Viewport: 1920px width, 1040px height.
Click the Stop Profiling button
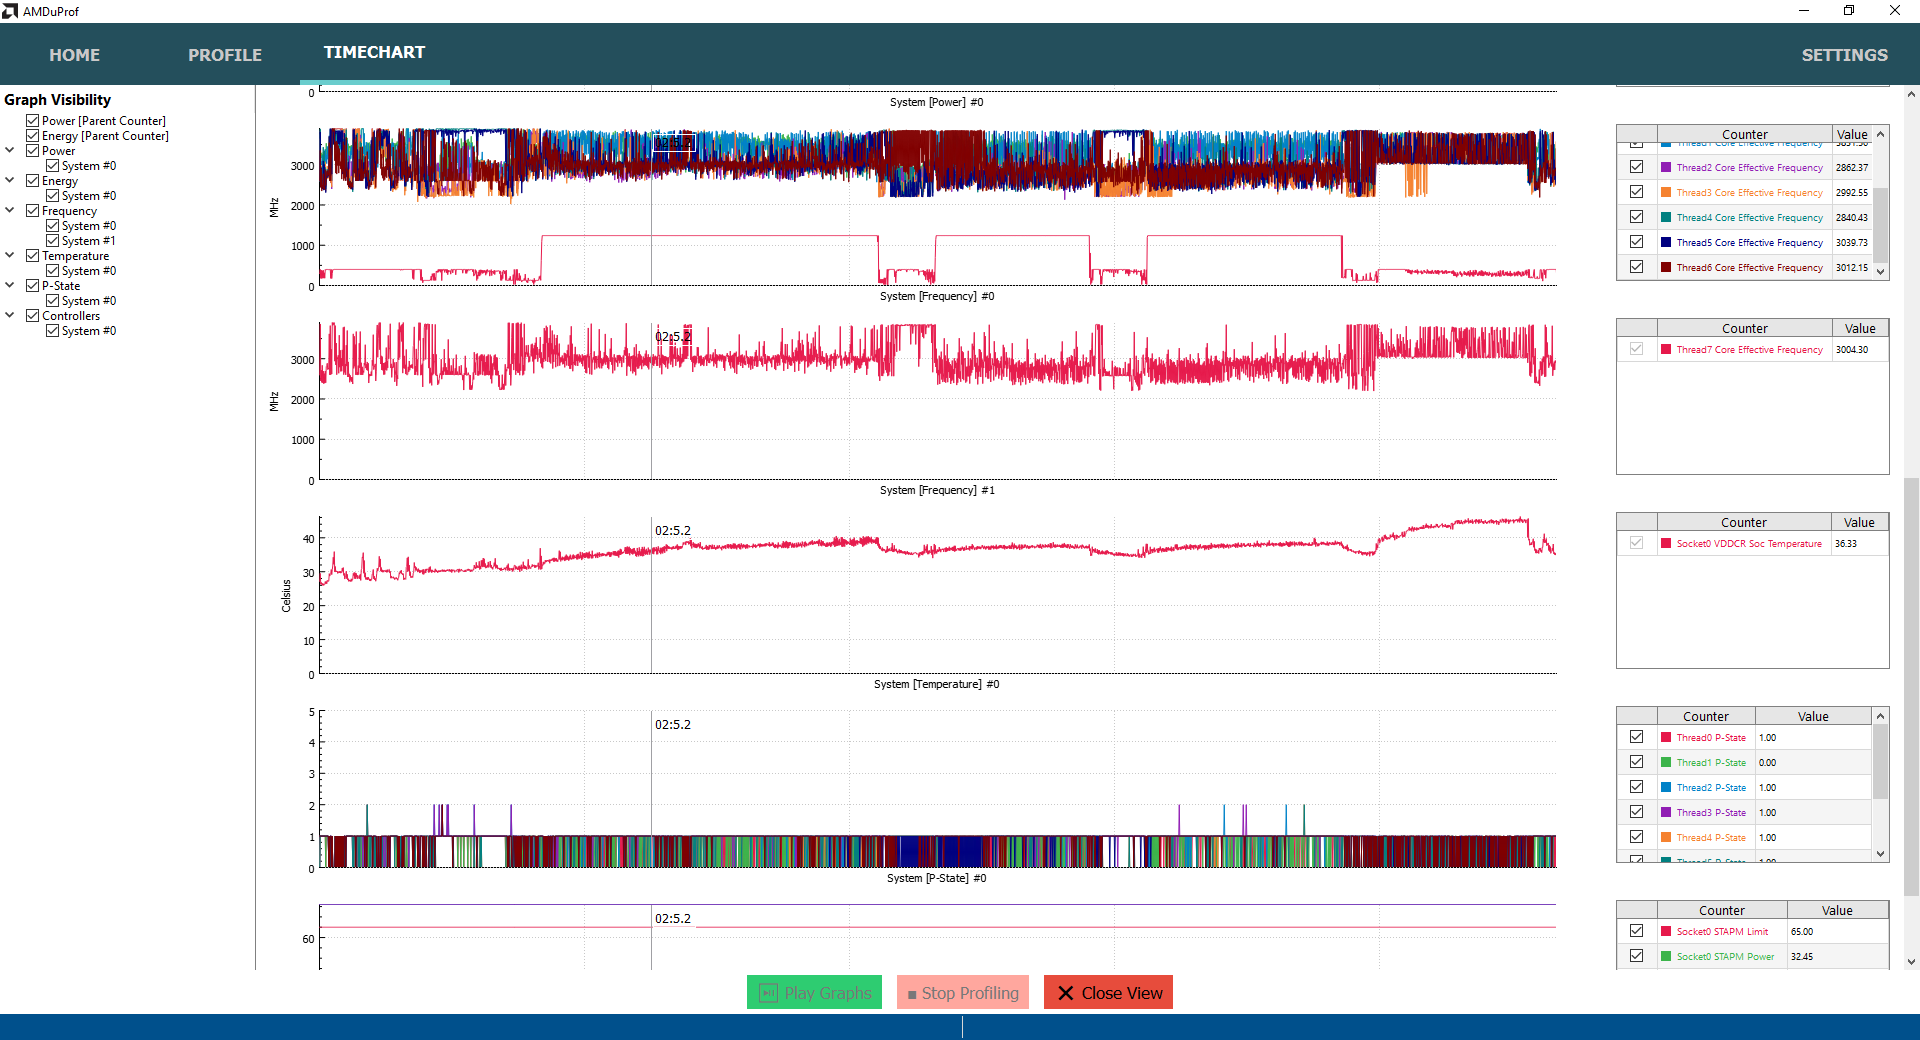(963, 993)
